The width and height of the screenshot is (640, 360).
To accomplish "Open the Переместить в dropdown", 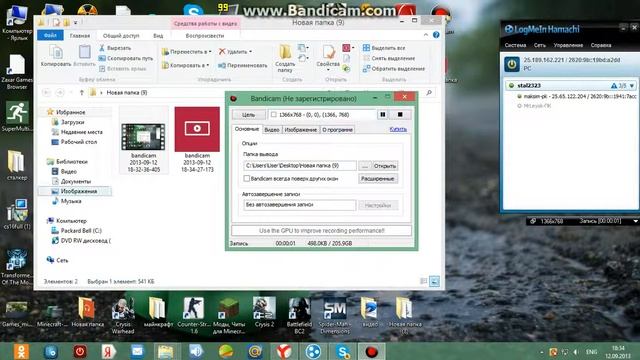I will (x=187, y=52).
